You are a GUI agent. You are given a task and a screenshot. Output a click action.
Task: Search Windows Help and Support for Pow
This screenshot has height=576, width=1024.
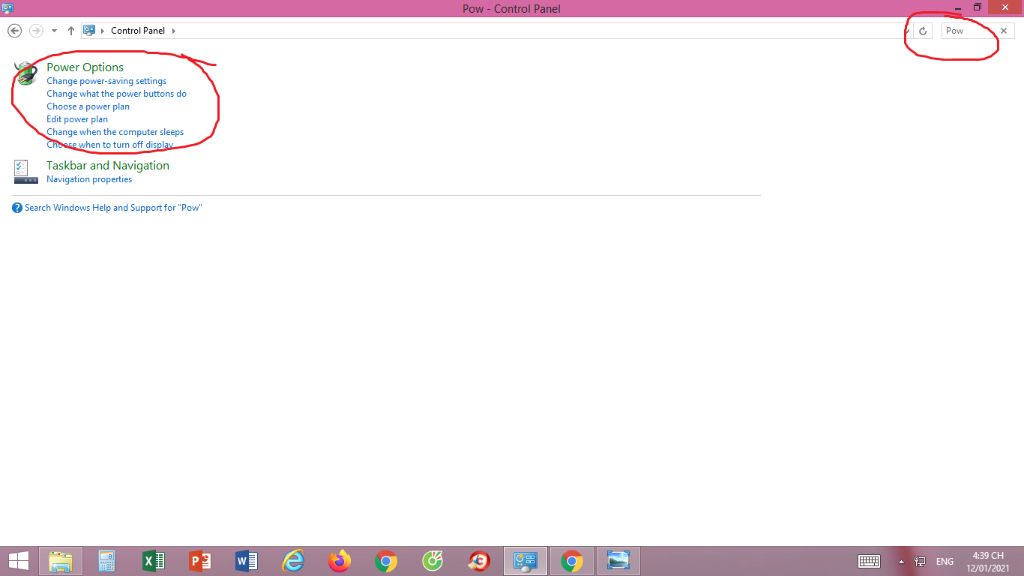click(x=113, y=208)
